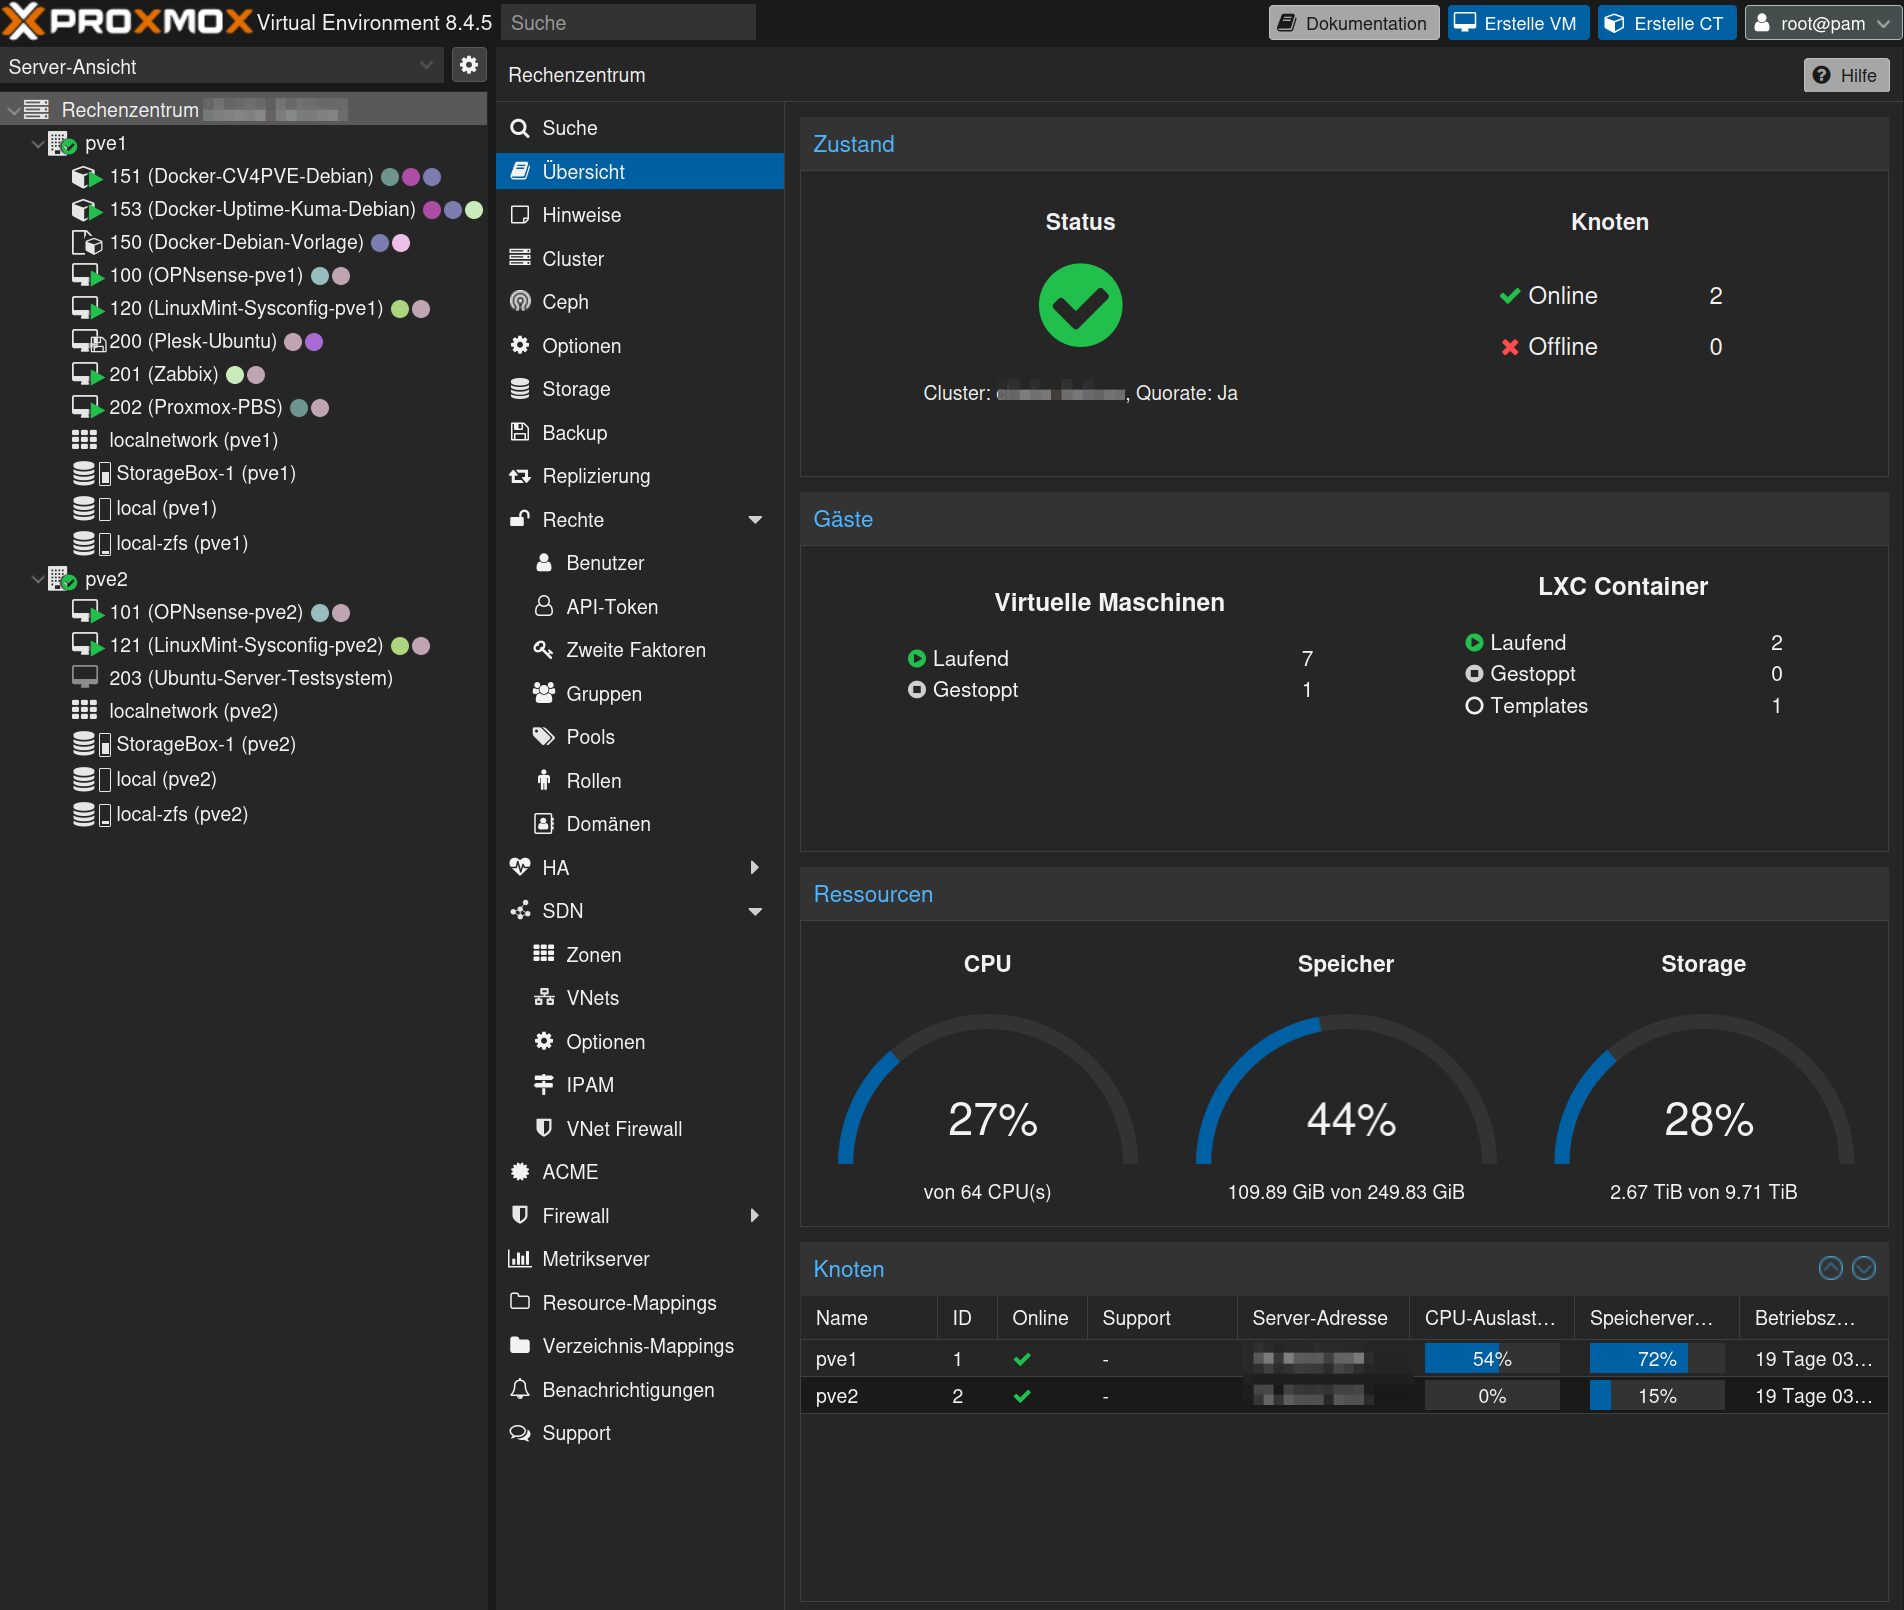The image size is (1904, 1610).
Task: Click the Erstelle CT button
Action: [x=1666, y=23]
